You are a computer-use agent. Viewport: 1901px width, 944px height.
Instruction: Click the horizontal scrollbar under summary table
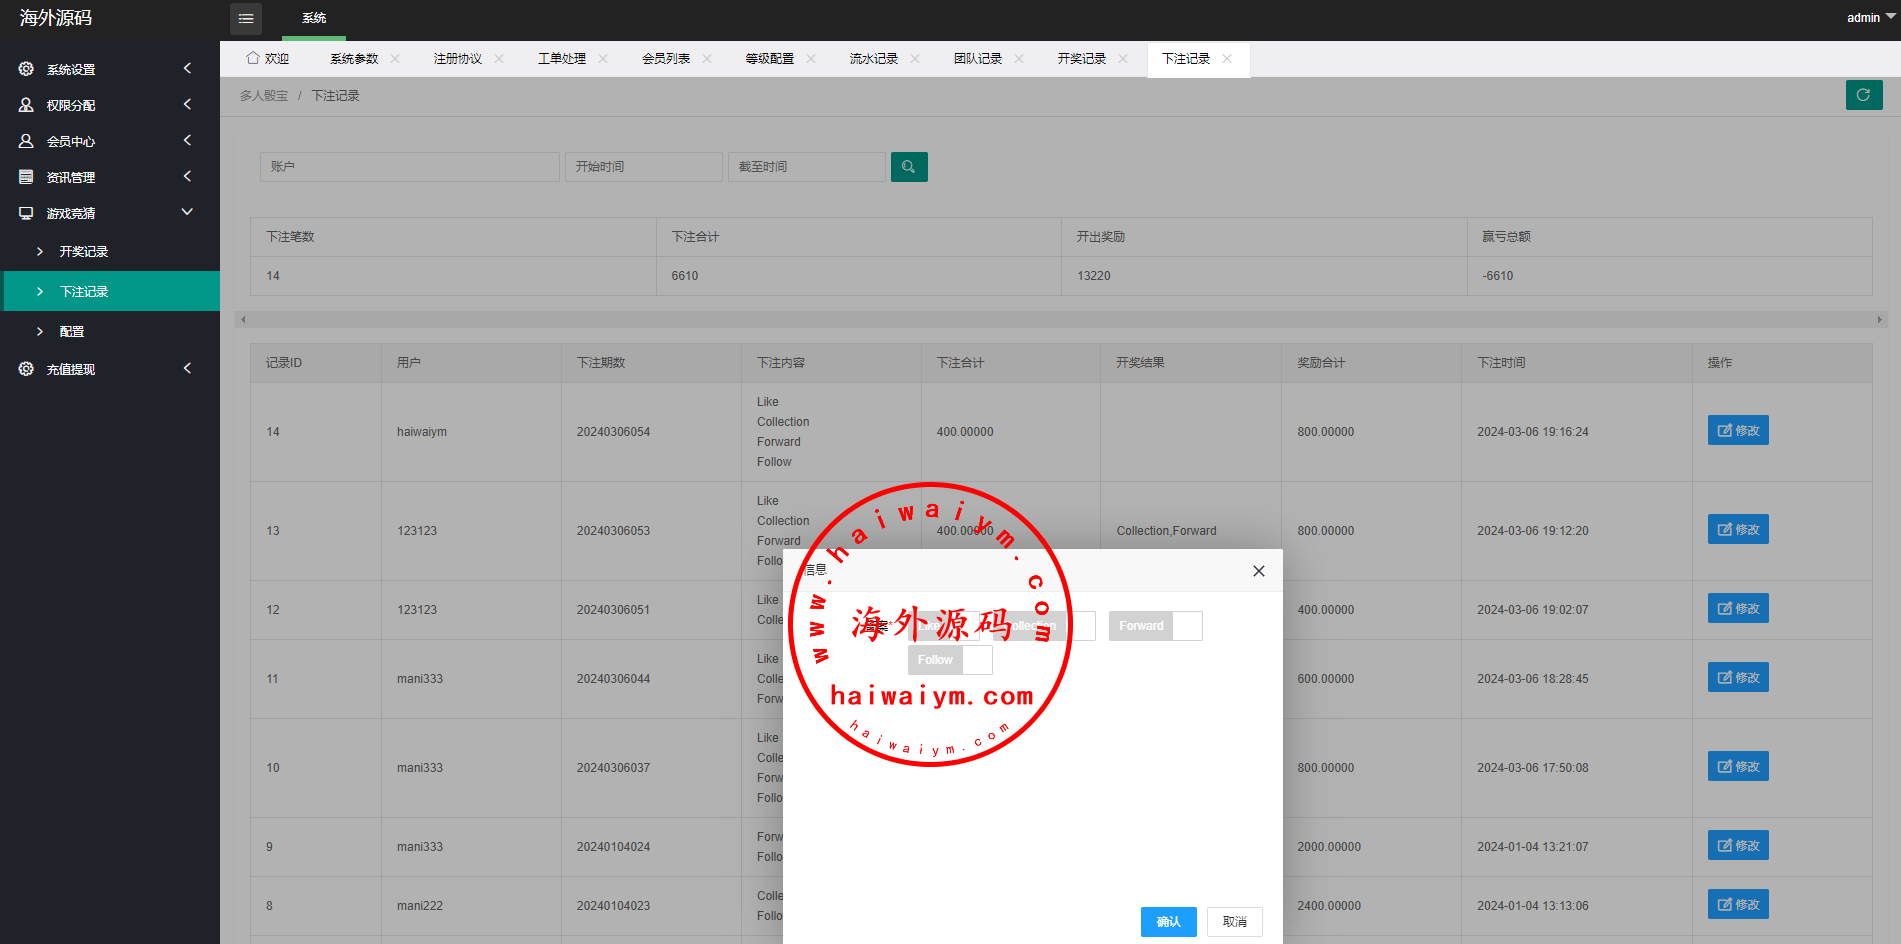coord(1060,320)
